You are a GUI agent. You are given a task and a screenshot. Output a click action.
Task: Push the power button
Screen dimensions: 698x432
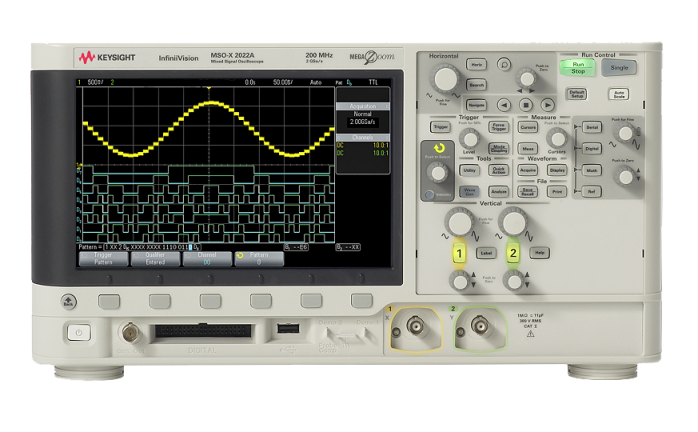click(79, 332)
